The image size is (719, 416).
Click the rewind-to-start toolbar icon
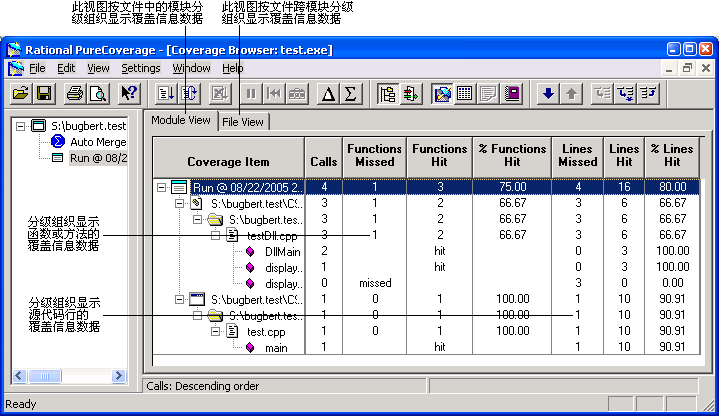point(274,94)
